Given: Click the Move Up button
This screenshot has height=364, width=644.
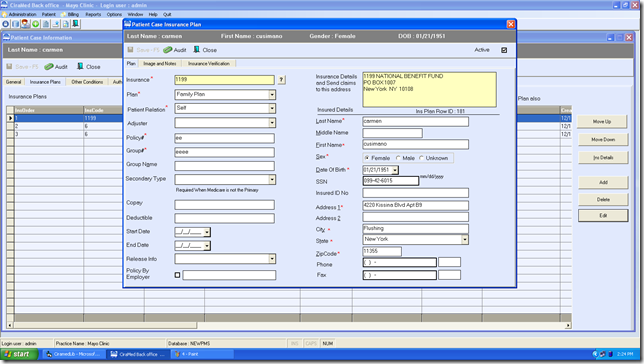Looking at the screenshot, I should click(602, 122).
